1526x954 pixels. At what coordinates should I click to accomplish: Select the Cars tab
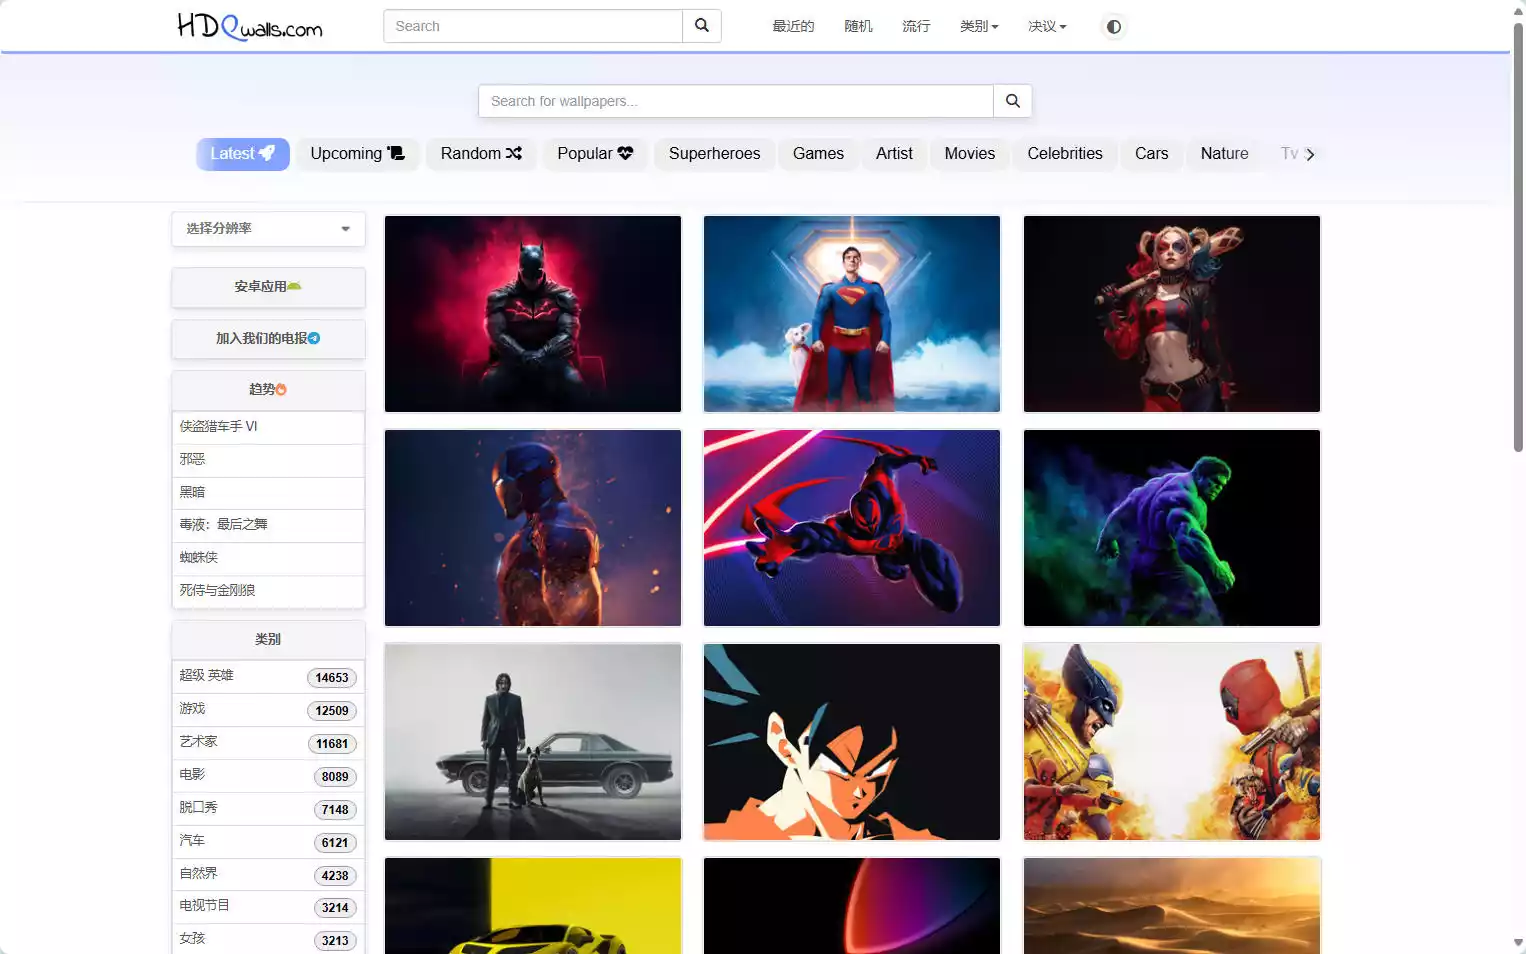click(1151, 154)
